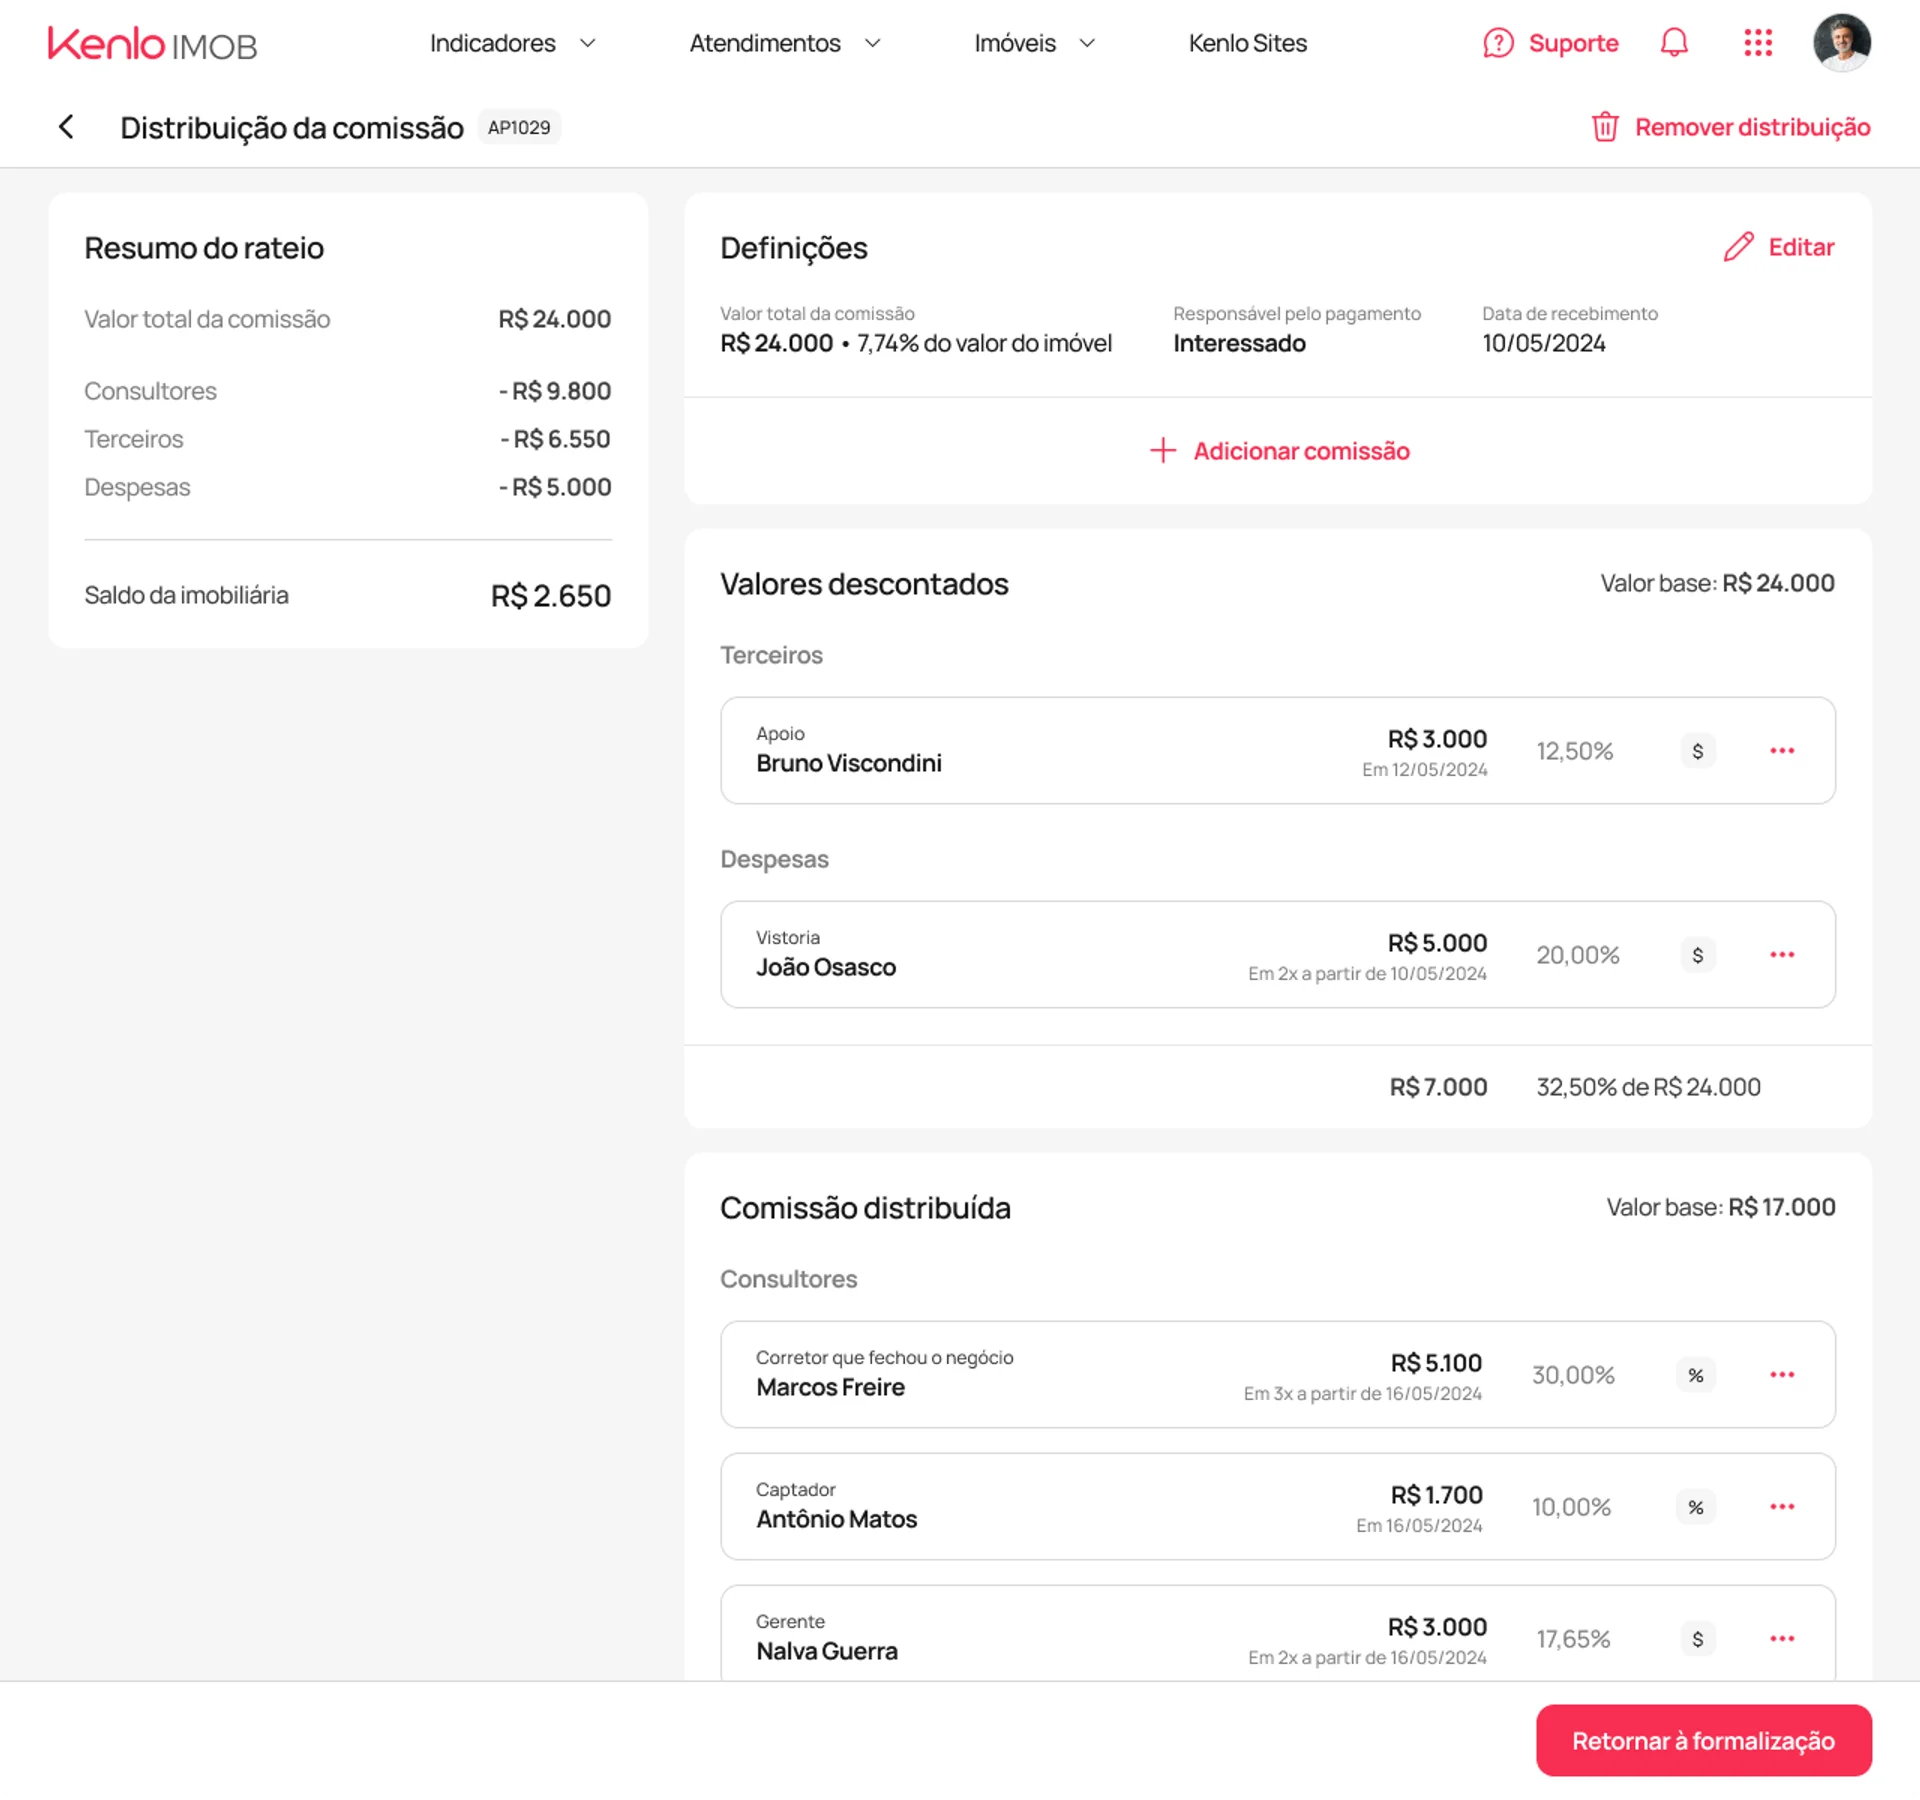Open the Suporte help icon

1497,43
